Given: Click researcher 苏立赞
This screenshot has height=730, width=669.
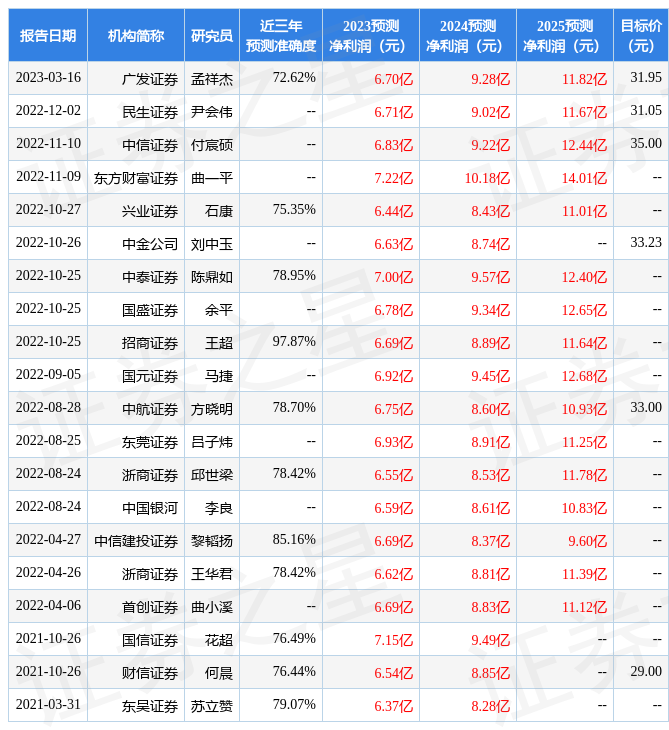Looking at the screenshot, I should (212, 707).
